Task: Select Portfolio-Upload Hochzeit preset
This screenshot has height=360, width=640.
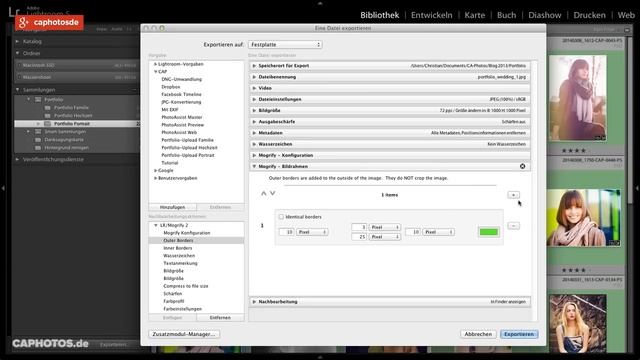Action: 189,148
